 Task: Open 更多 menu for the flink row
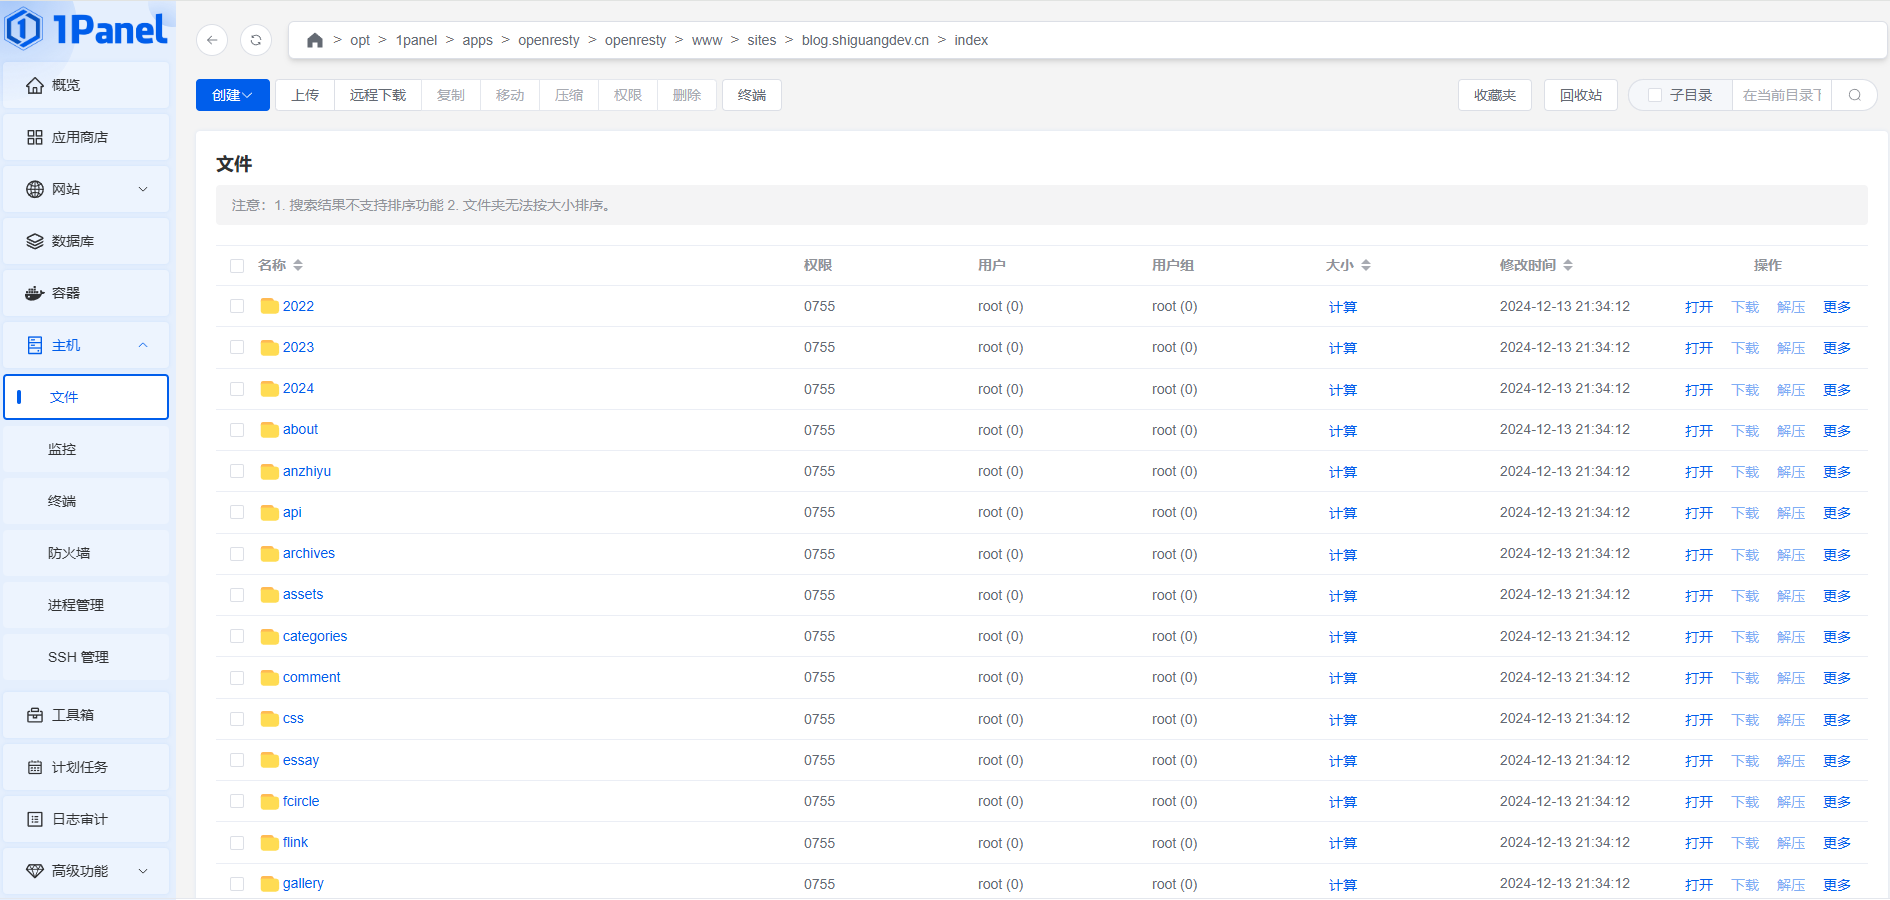[x=1837, y=843]
